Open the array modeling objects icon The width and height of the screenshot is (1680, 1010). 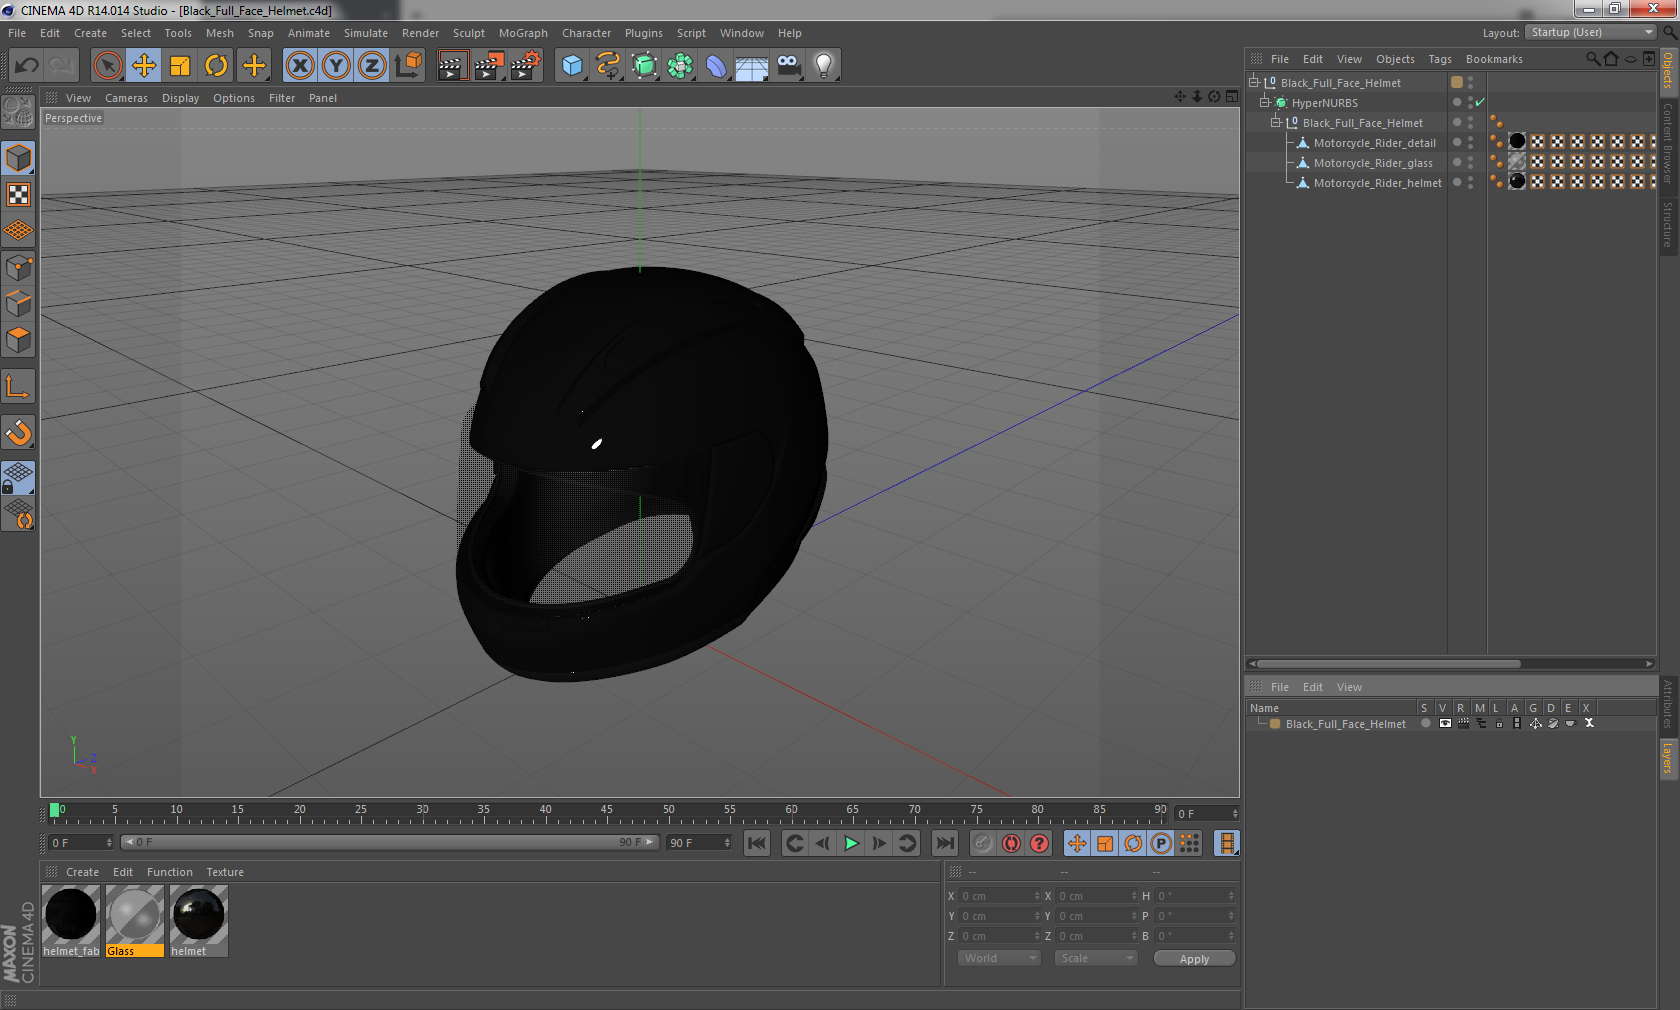pos(681,66)
